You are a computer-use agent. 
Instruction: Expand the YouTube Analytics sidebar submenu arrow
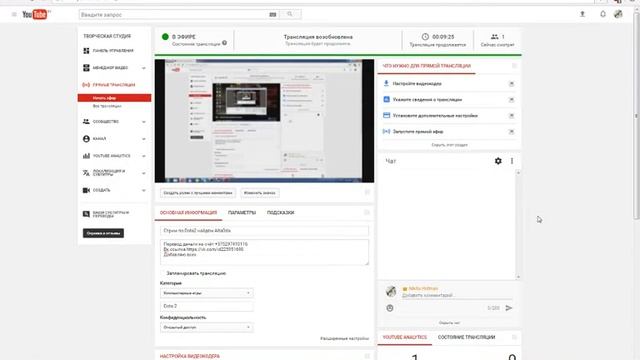pyautogui.click(x=144, y=156)
